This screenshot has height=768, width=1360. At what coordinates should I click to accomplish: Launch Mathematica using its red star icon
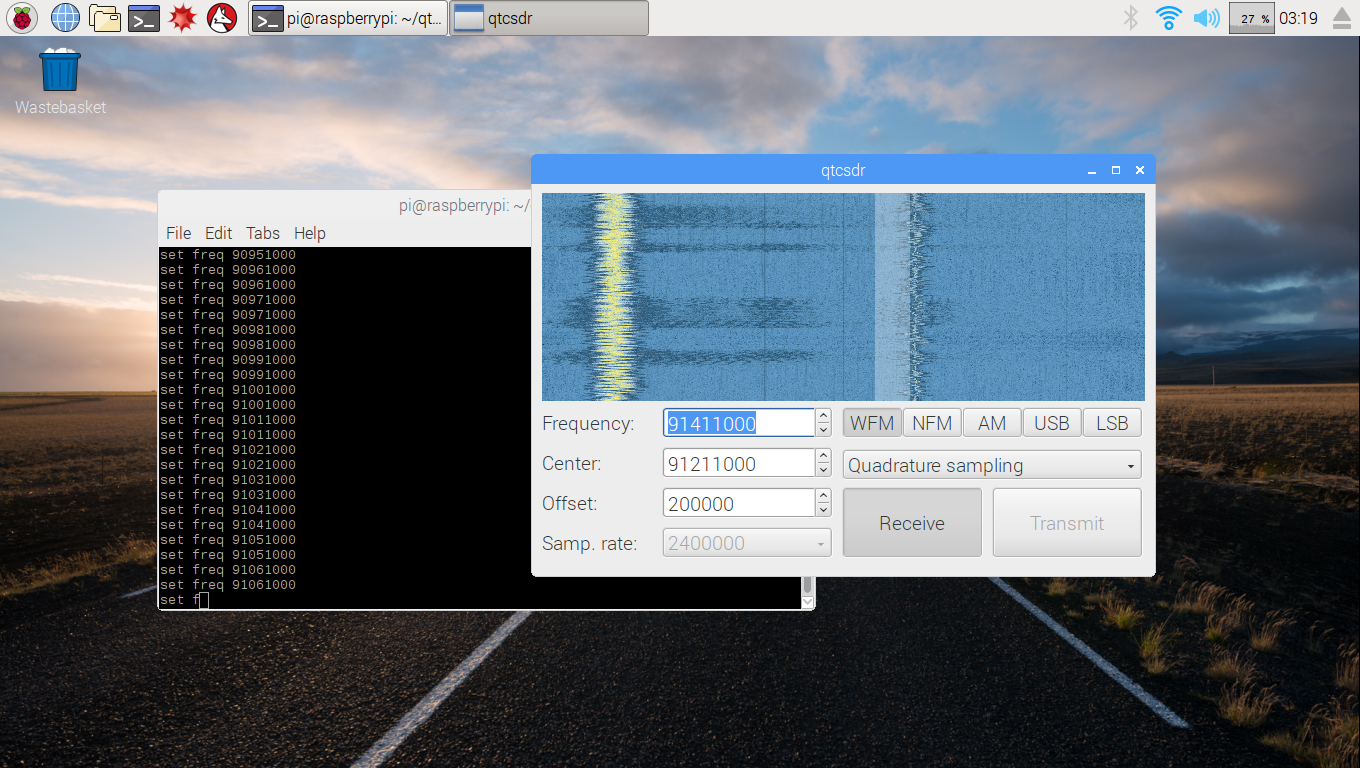[x=181, y=17]
